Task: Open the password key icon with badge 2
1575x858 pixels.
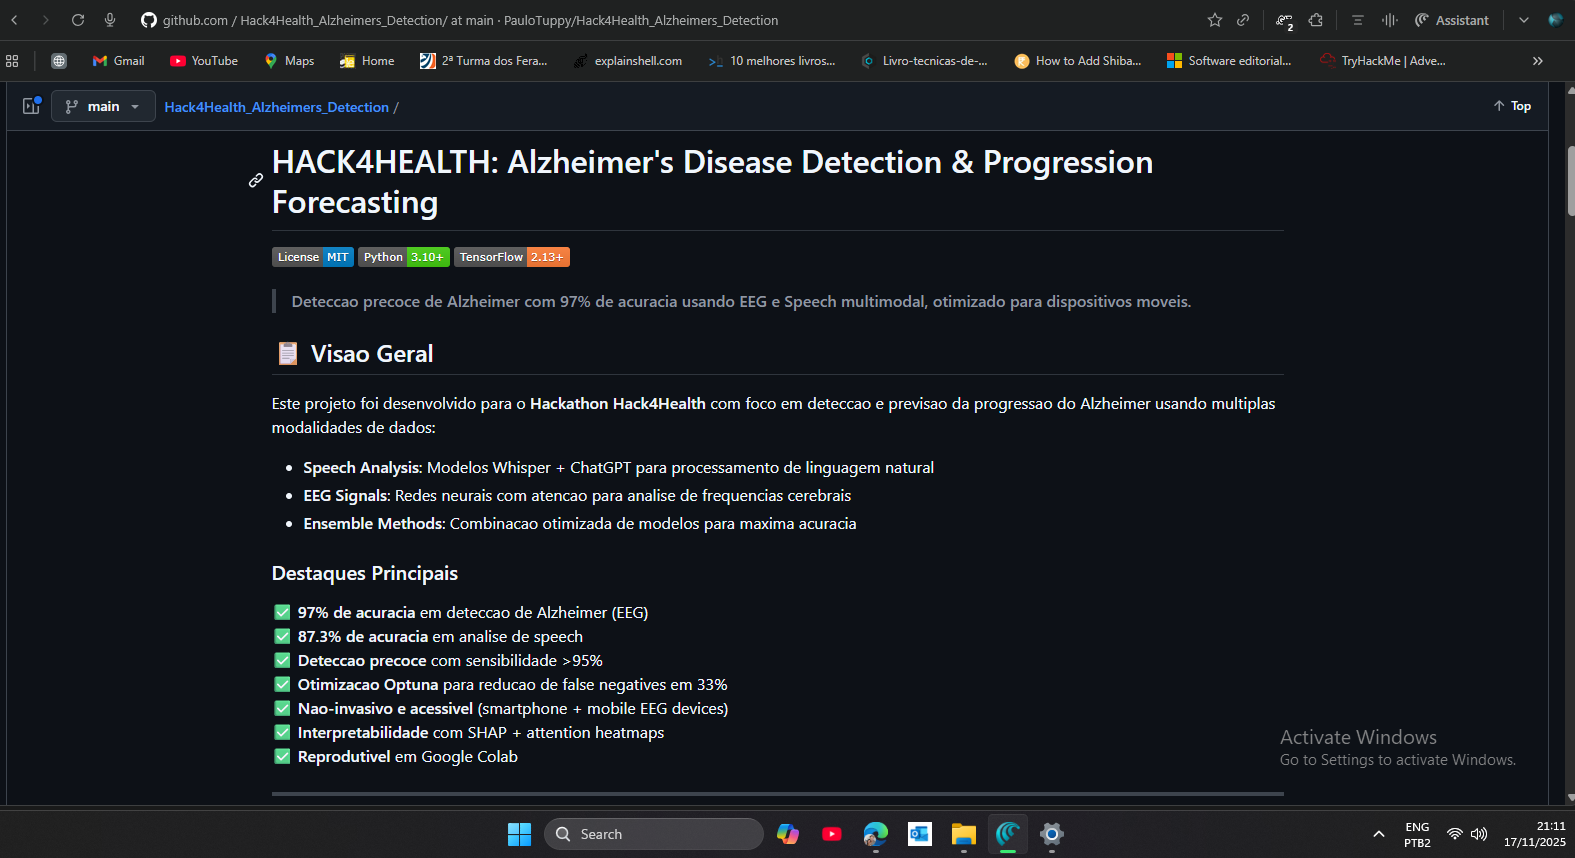Action: [x=1285, y=21]
